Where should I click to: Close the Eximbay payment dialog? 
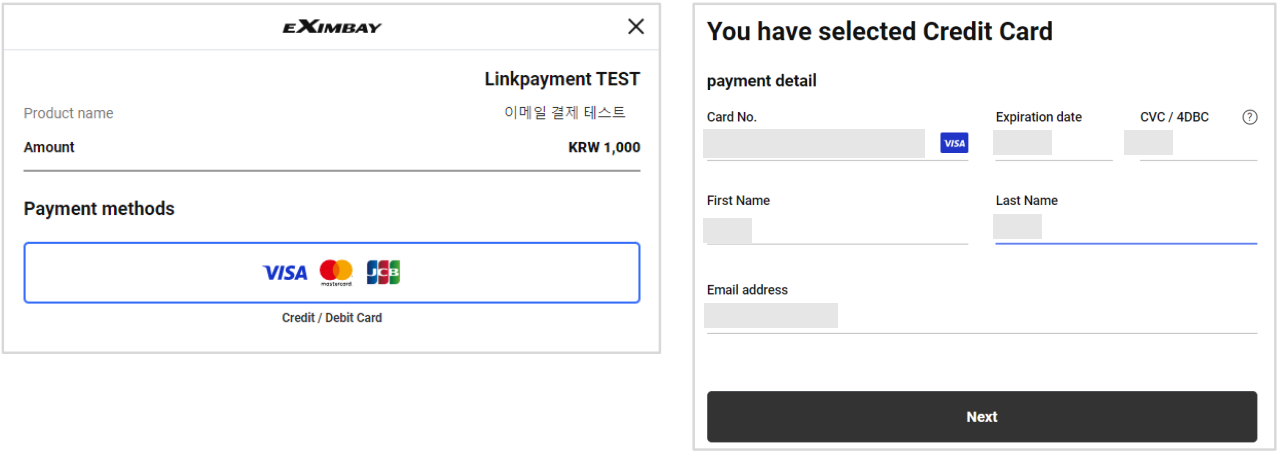[x=636, y=27]
